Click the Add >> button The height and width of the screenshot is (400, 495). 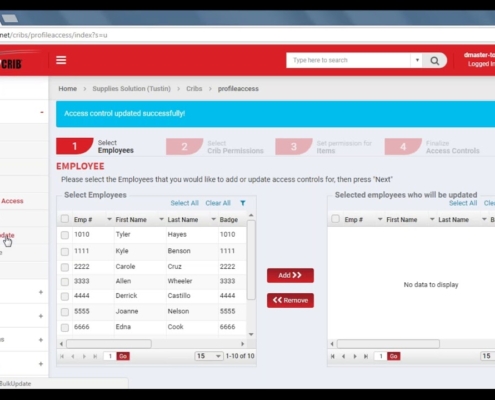click(x=290, y=275)
